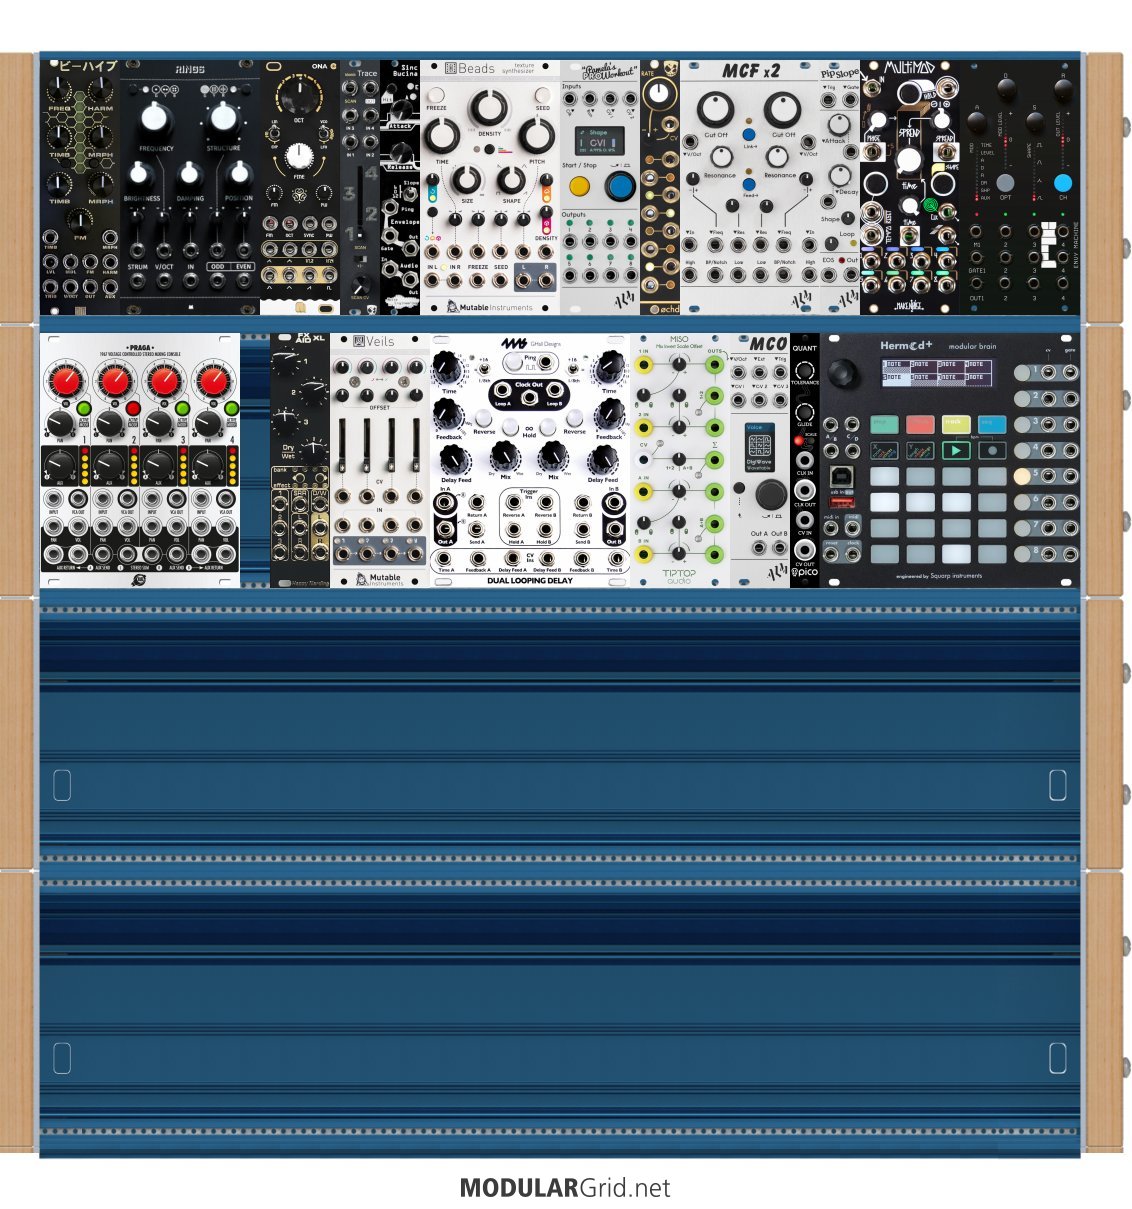
Task: Push the yellow track button on Hermod+
Action: (x=955, y=424)
